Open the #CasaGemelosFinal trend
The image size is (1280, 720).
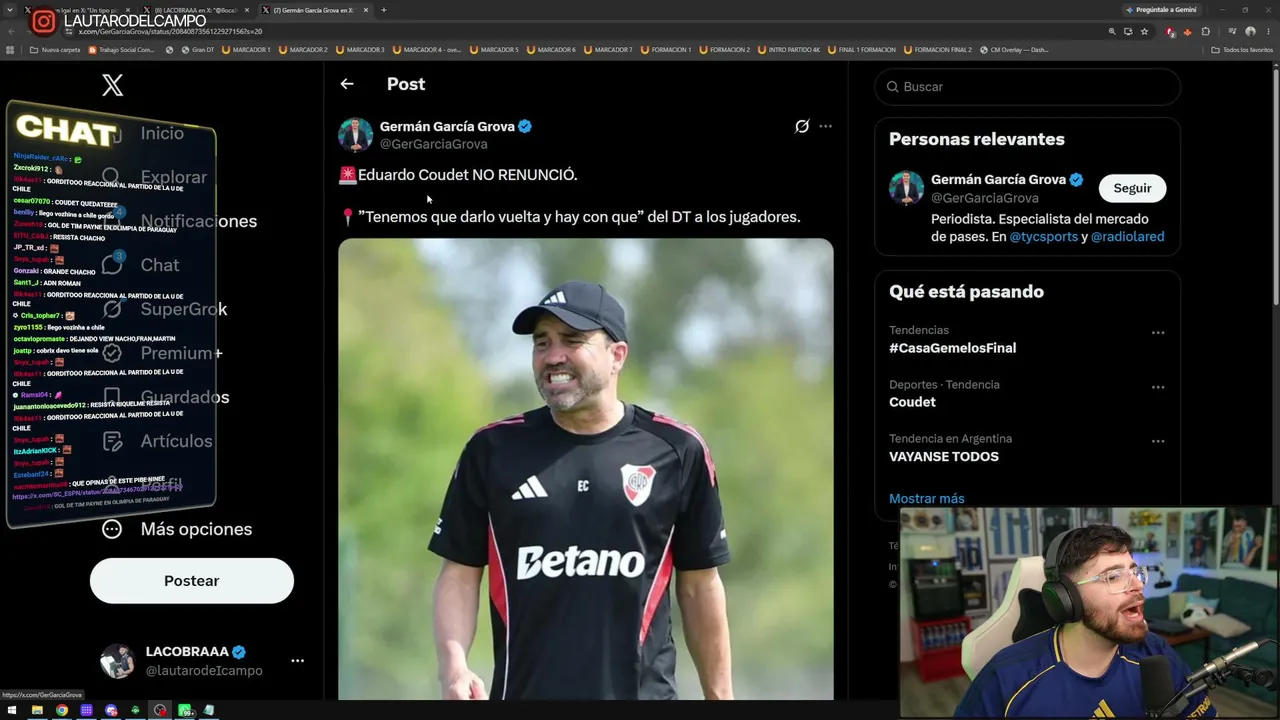point(952,348)
